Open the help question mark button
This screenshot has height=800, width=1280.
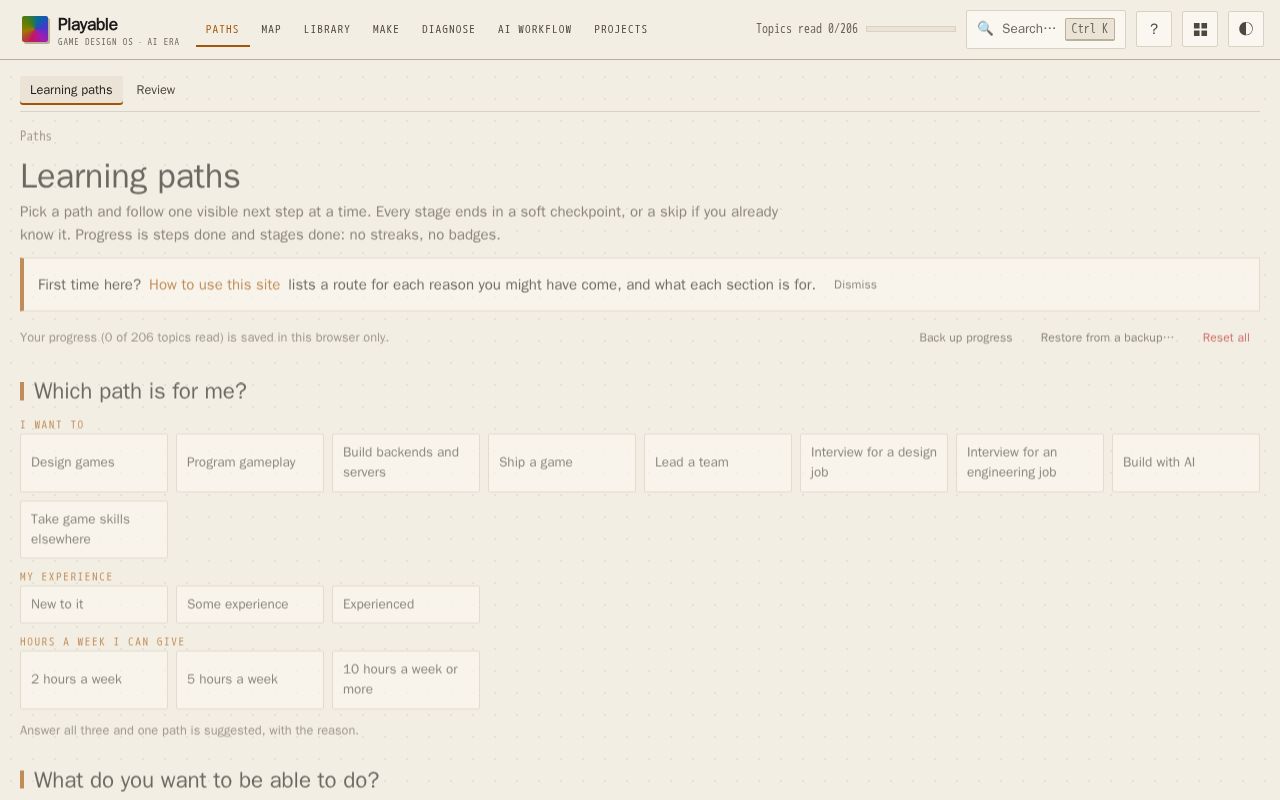pos(1154,29)
